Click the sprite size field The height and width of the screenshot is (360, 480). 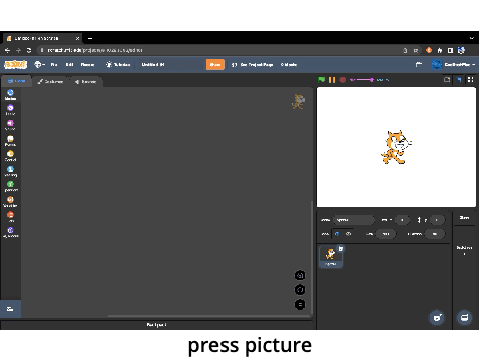coord(386,234)
